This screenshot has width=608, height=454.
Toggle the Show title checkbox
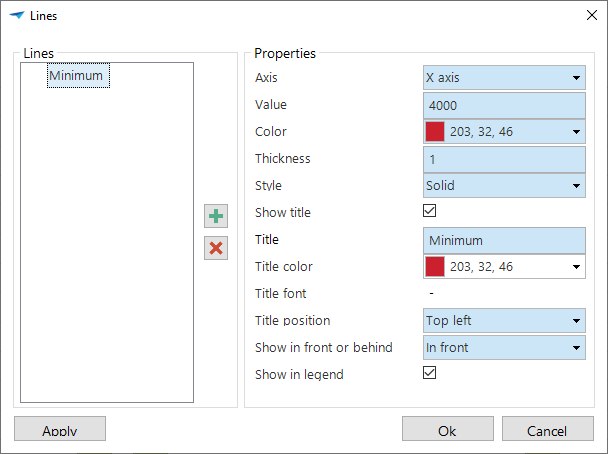430,211
